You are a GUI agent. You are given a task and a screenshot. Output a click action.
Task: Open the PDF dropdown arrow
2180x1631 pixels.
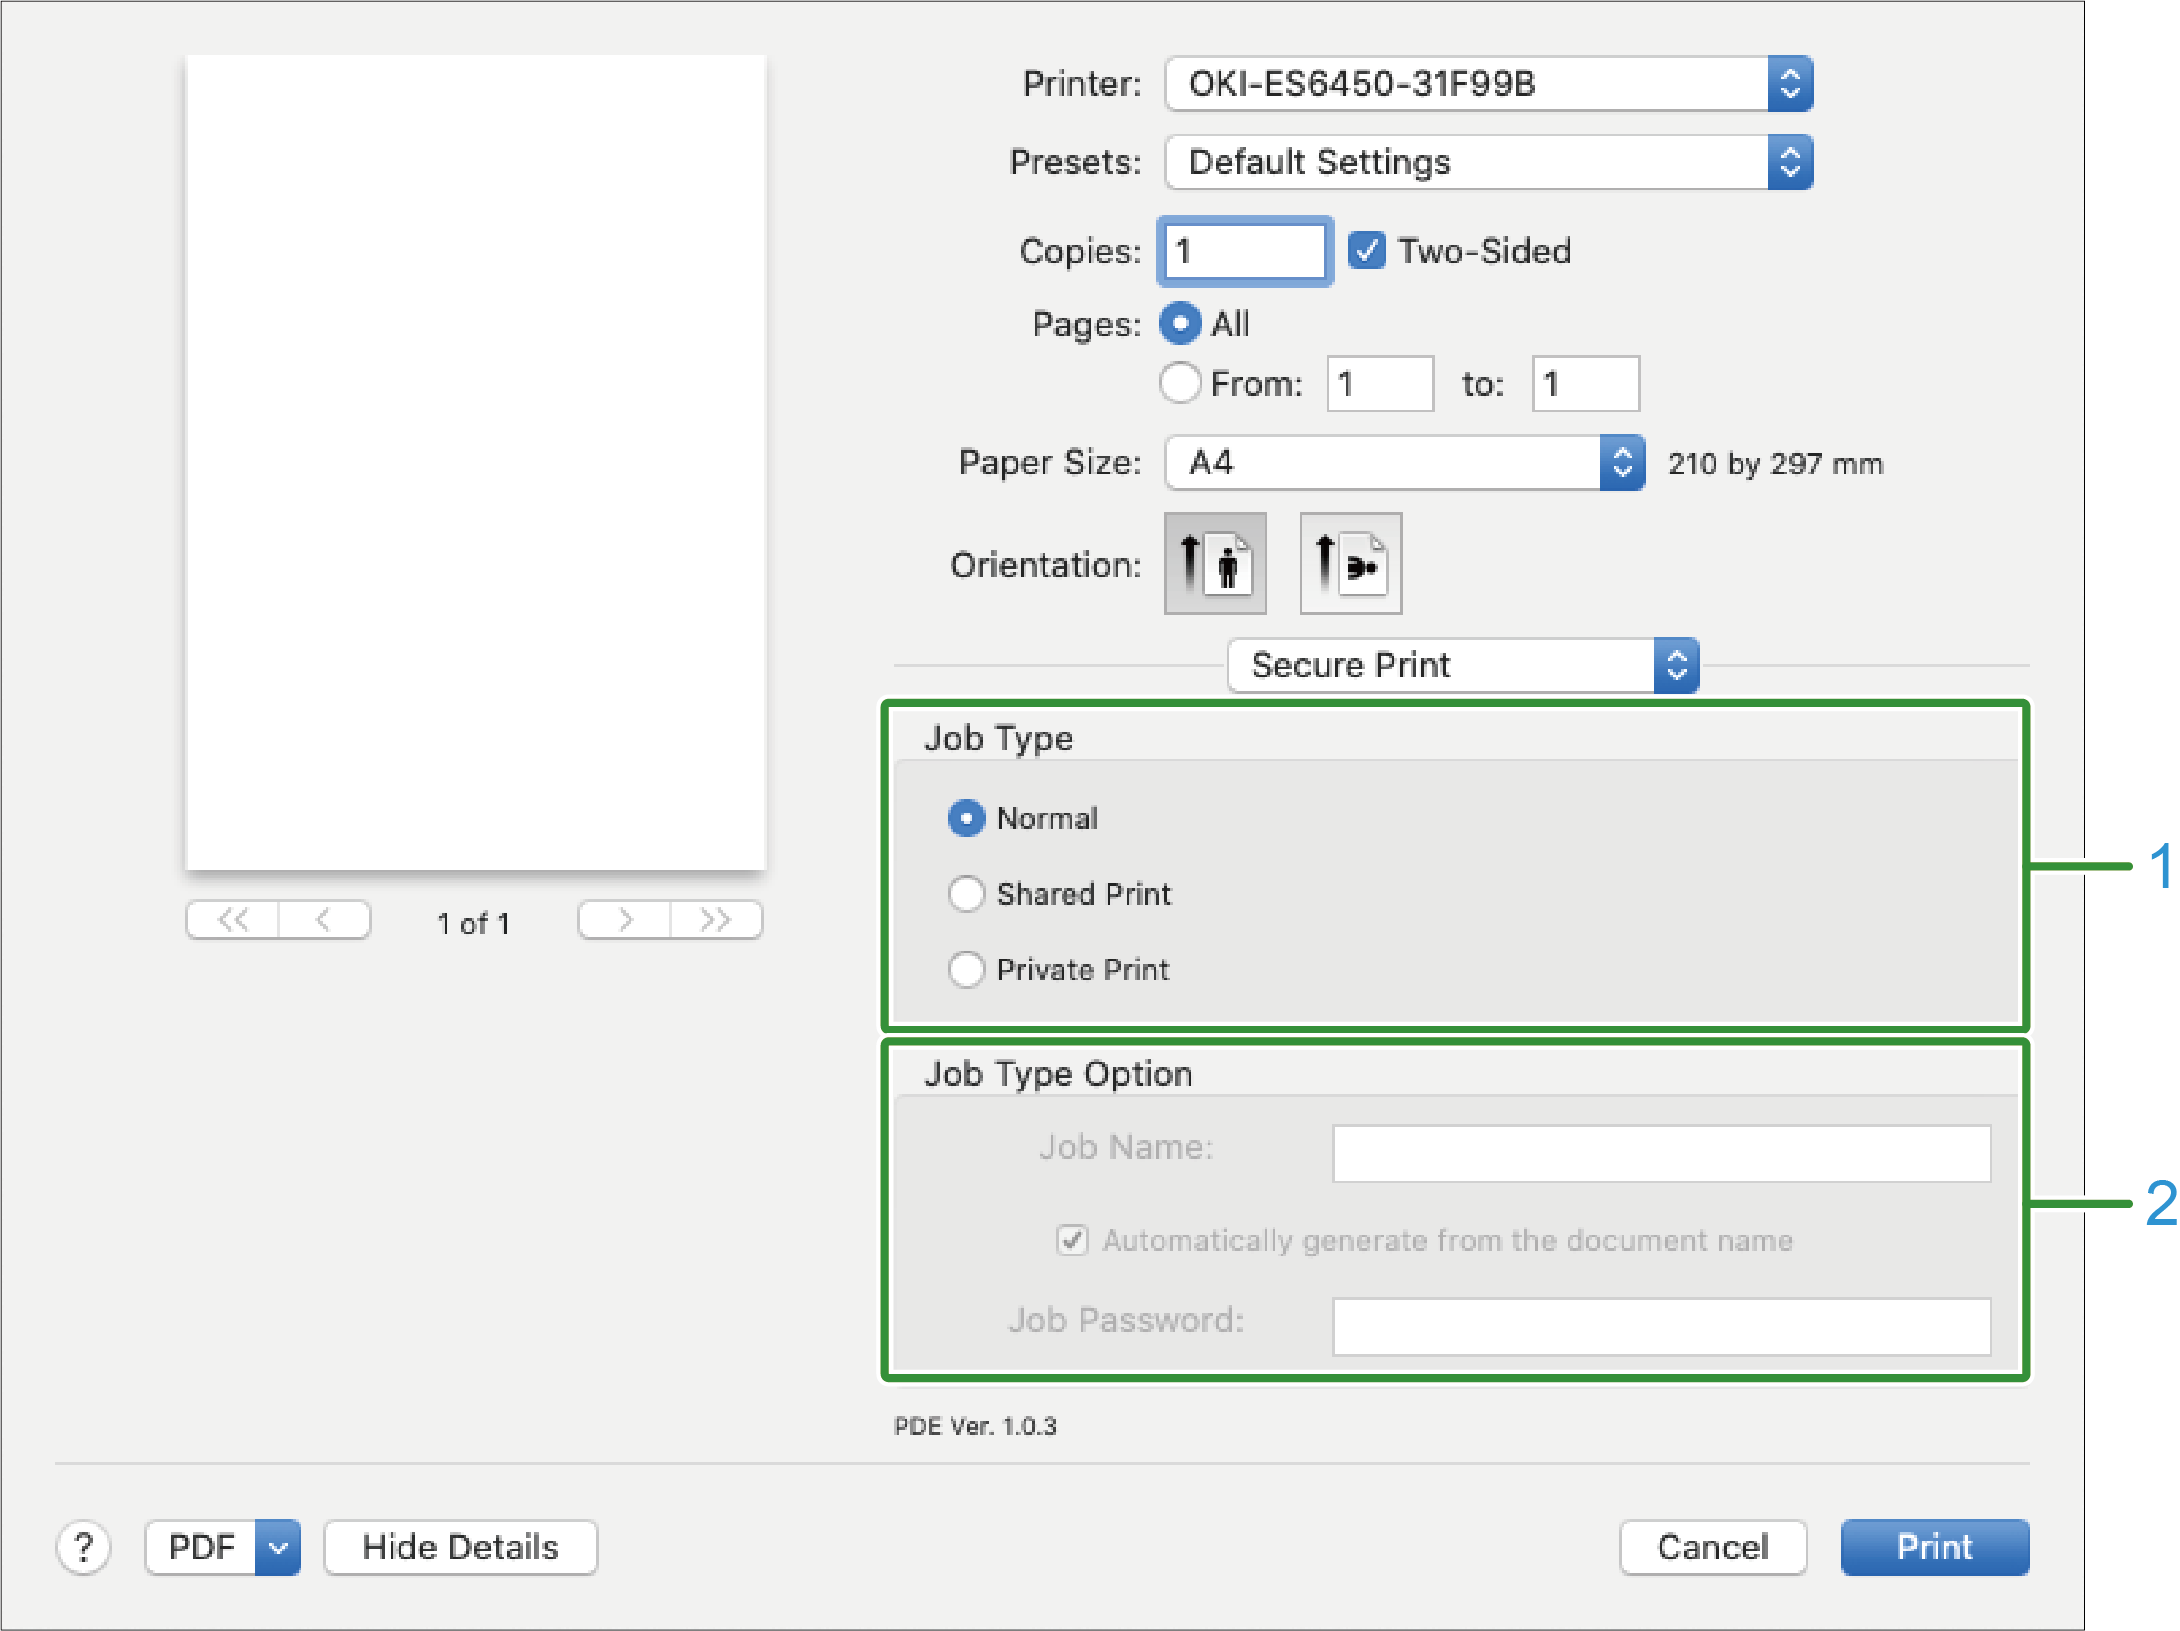point(278,1547)
